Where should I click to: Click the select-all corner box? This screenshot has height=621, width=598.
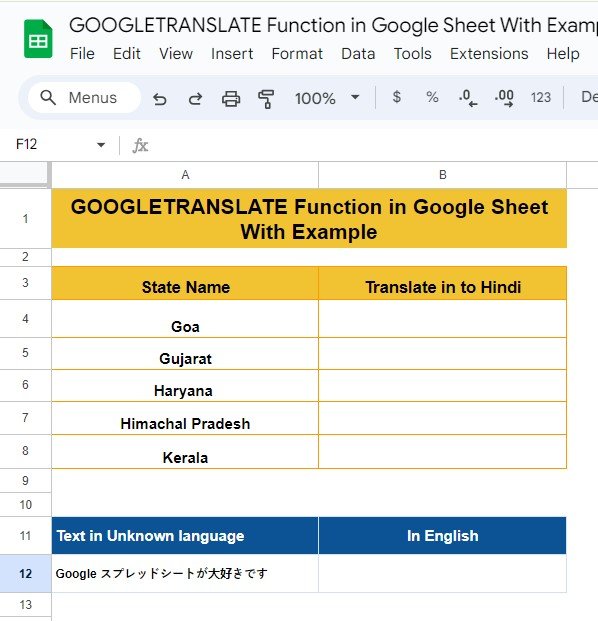pyautogui.click(x=25, y=174)
